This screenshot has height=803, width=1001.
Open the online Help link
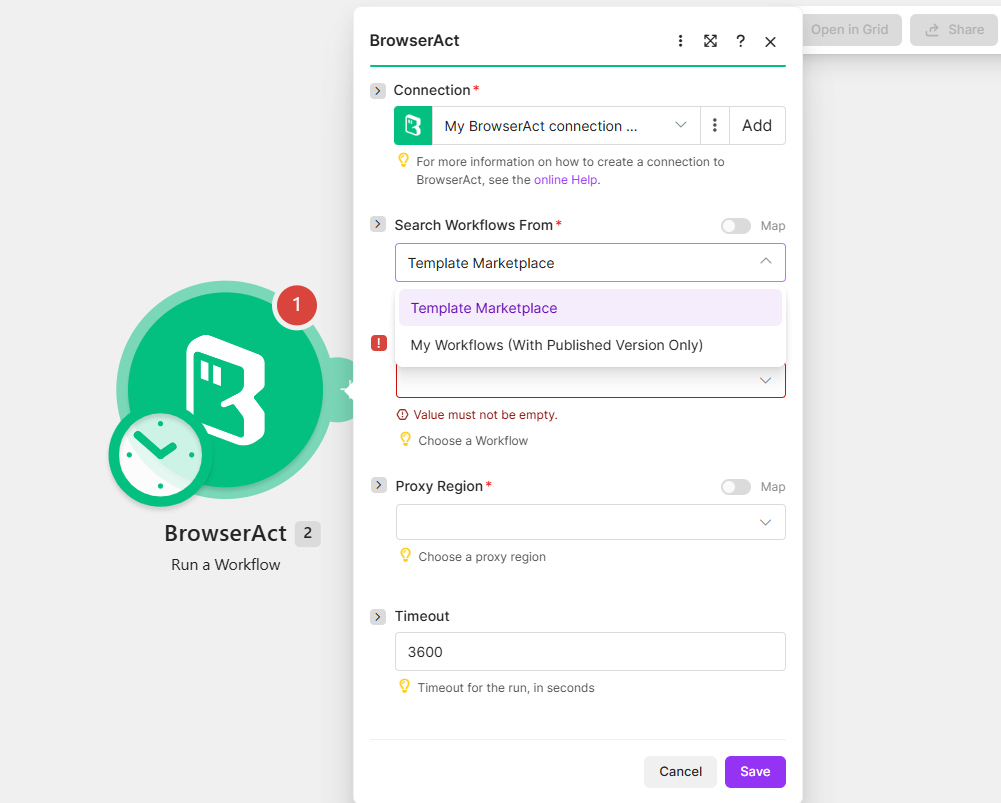click(x=566, y=180)
